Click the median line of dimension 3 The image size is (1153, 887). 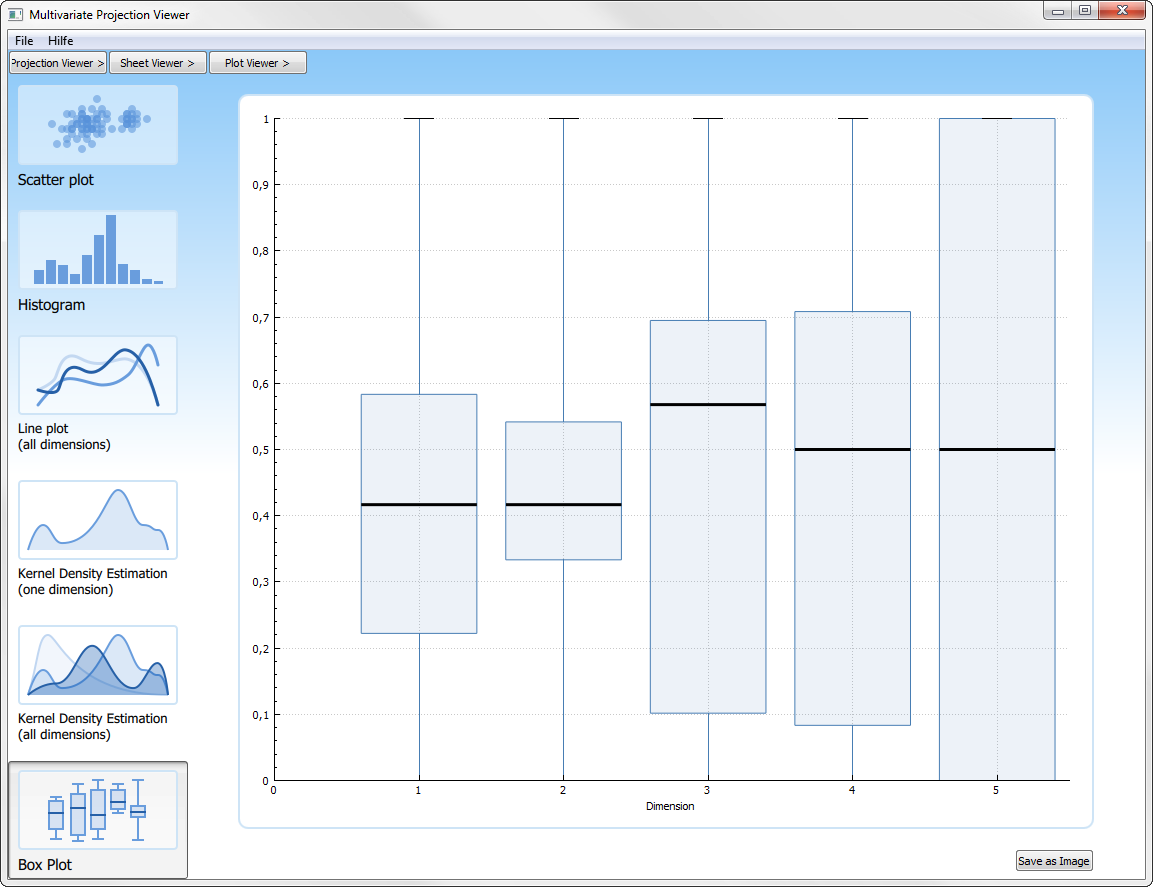(x=708, y=405)
